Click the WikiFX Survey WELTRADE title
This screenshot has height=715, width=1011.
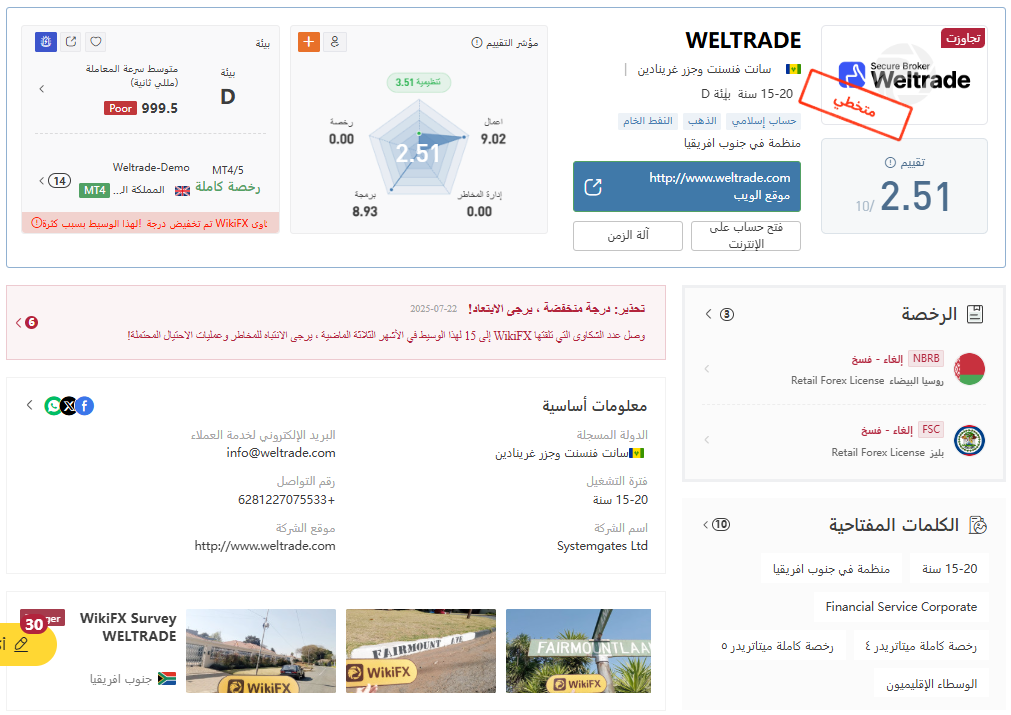pos(128,627)
